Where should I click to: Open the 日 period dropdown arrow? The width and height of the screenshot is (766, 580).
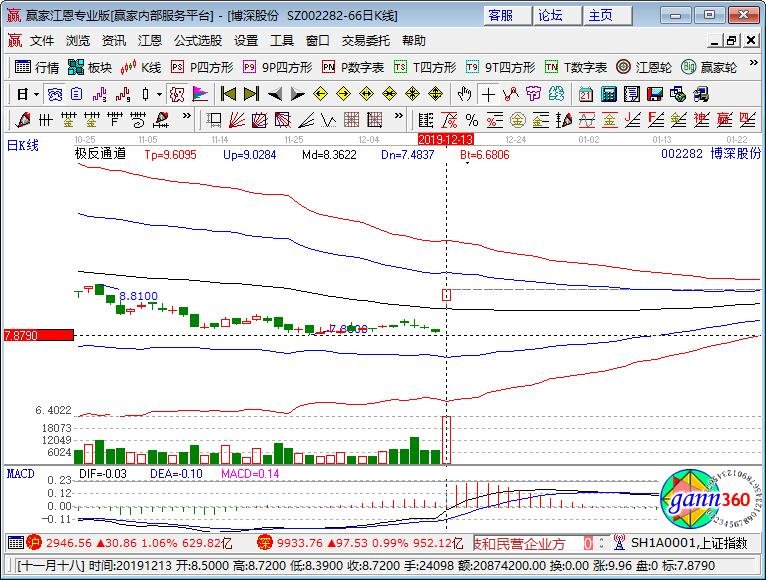[36, 94]
